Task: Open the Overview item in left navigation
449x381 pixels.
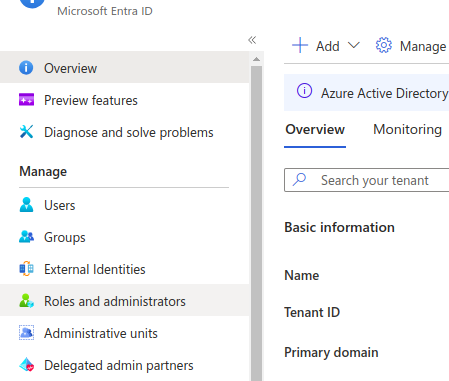Action: 125,68
